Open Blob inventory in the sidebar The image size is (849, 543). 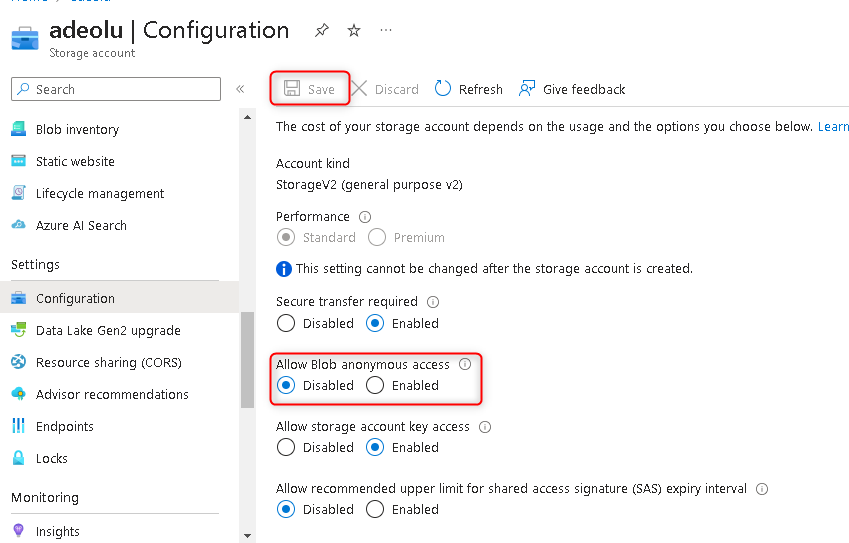[x=77, y=130]
